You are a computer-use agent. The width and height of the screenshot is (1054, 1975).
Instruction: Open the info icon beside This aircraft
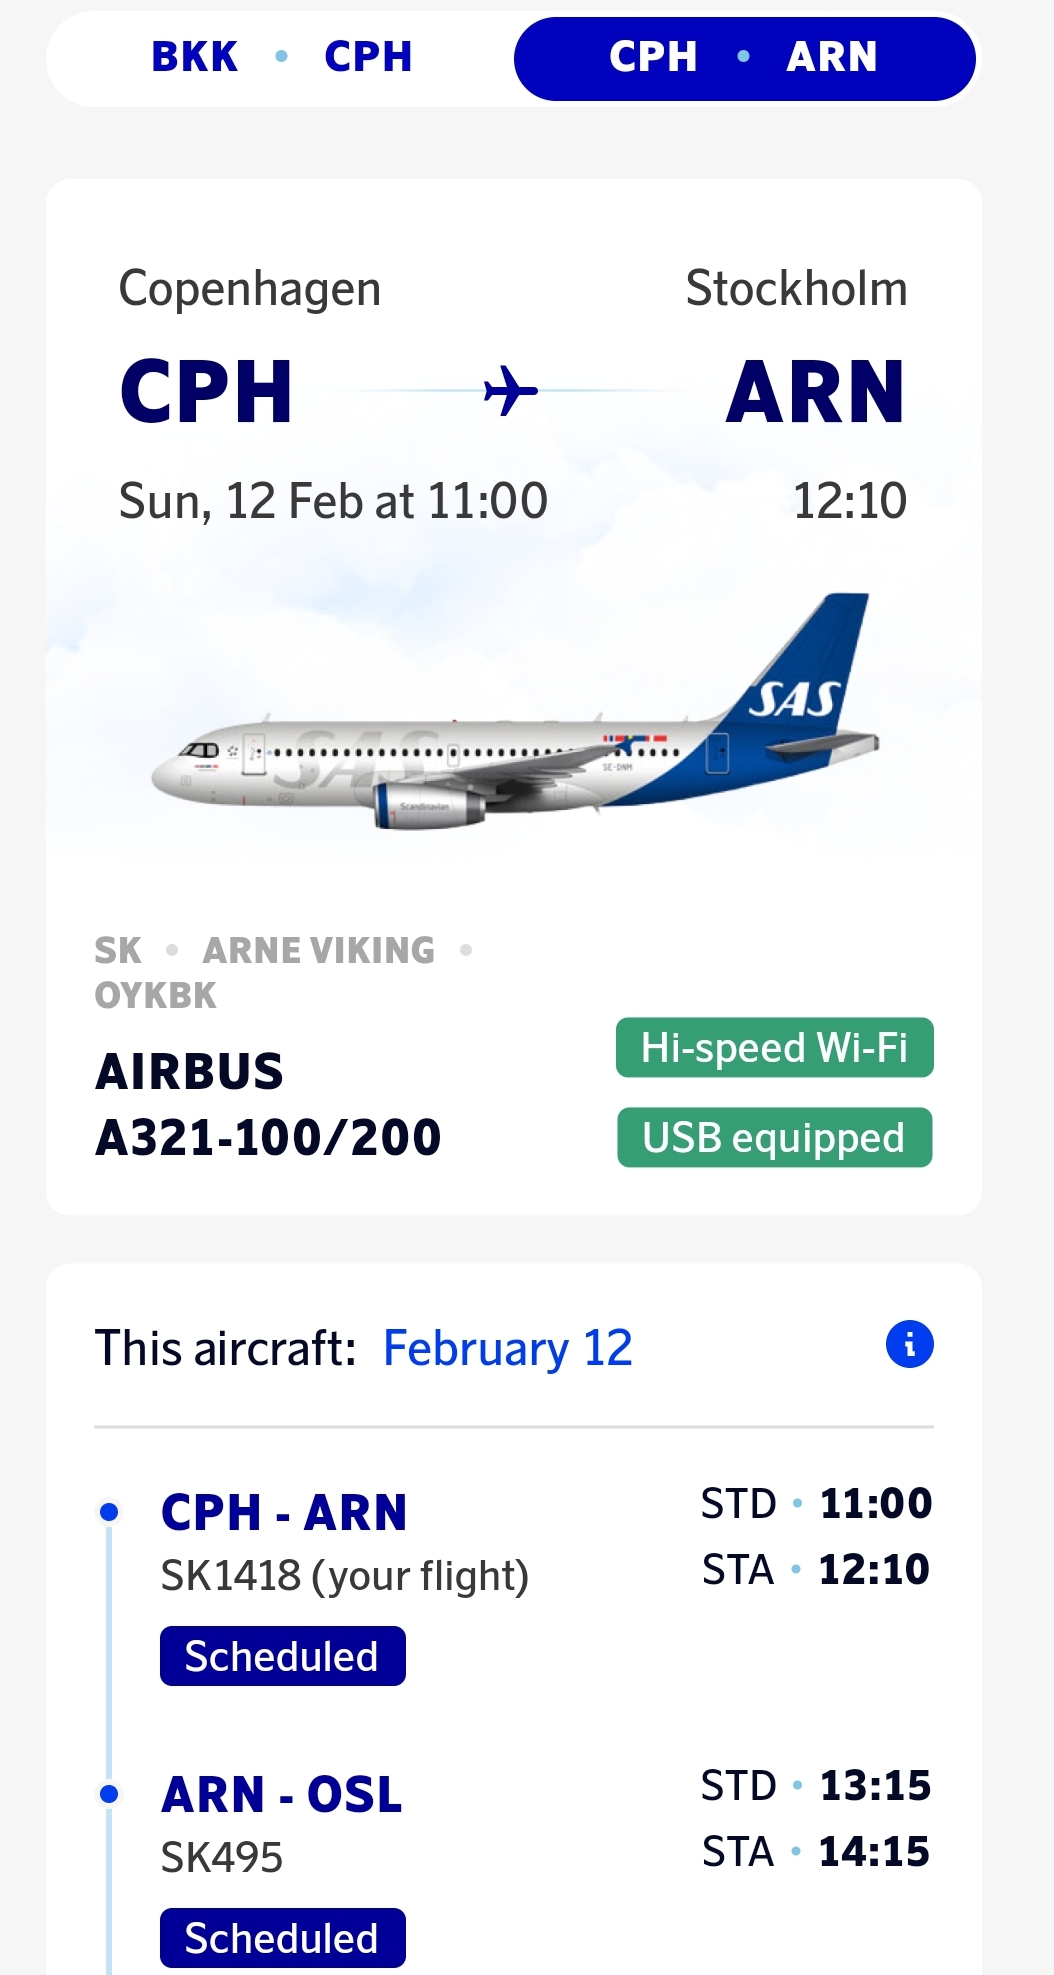909,1344
